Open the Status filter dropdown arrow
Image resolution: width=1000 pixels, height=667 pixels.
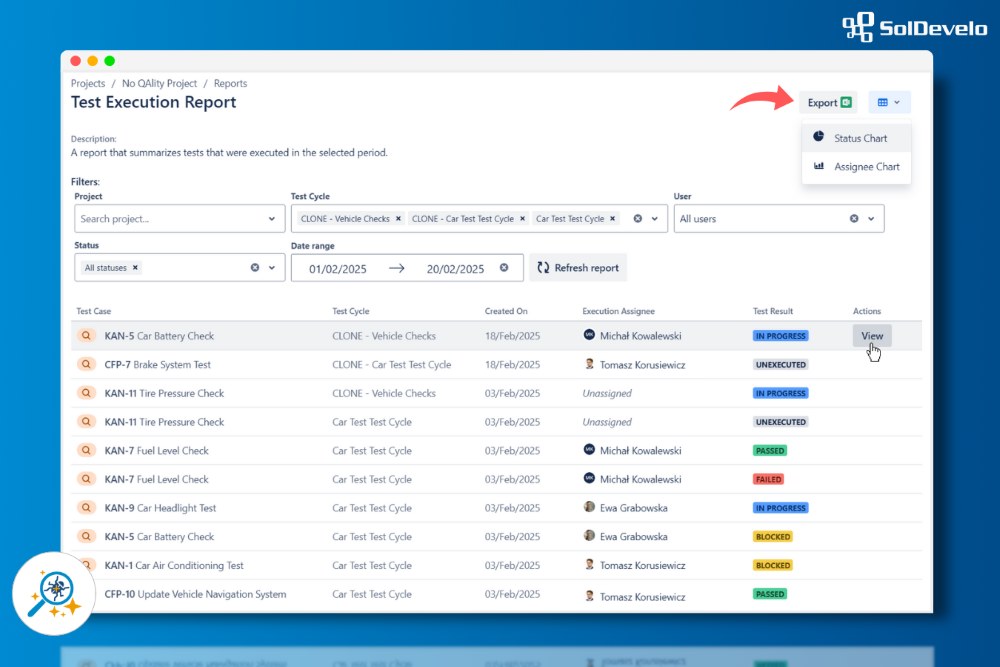point(272,268)
